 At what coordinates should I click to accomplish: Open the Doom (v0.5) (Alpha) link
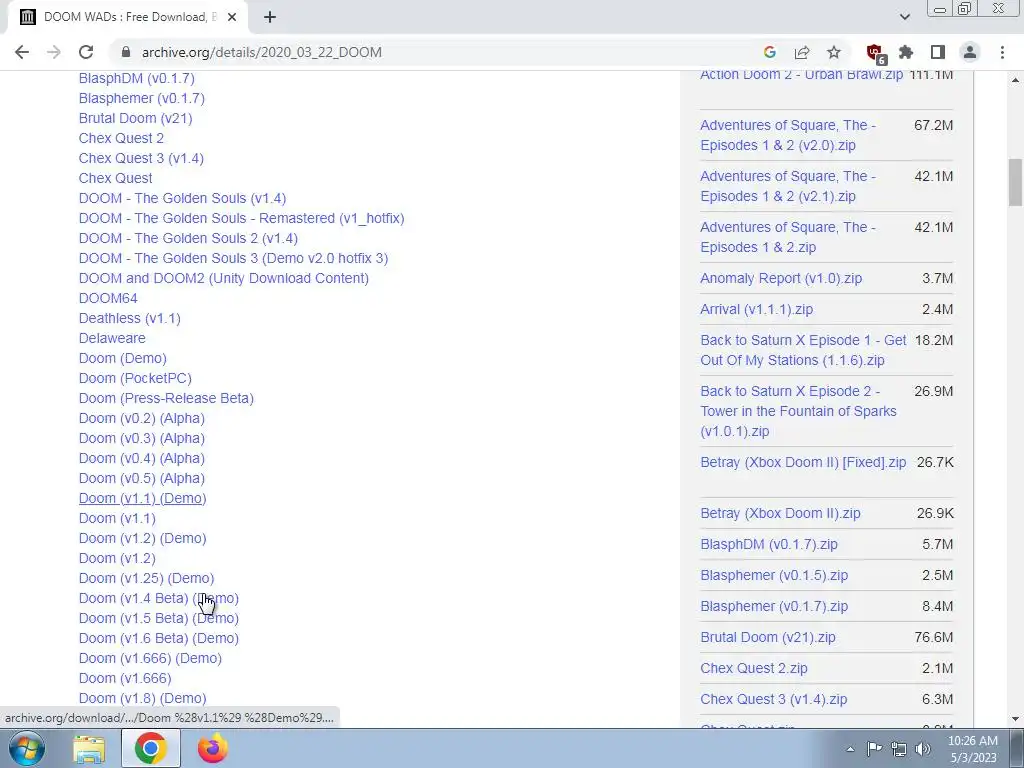click(142, 478)
